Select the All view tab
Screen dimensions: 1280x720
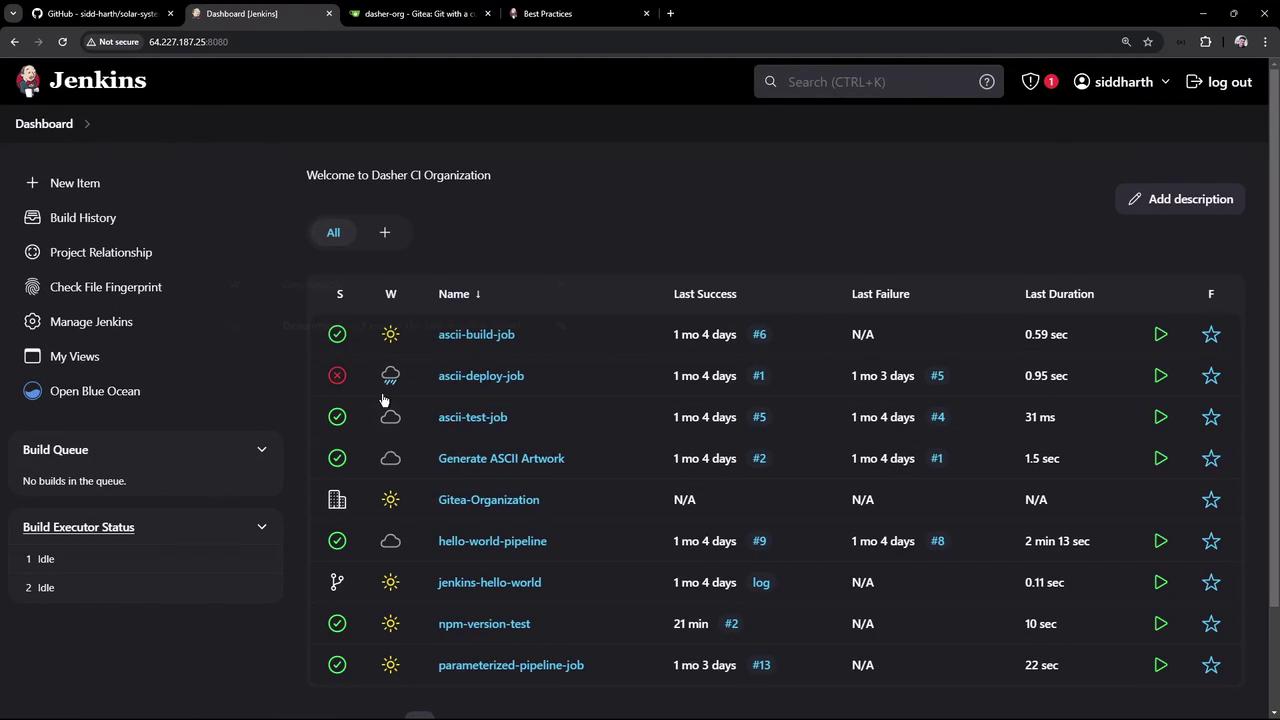point(333,232)
